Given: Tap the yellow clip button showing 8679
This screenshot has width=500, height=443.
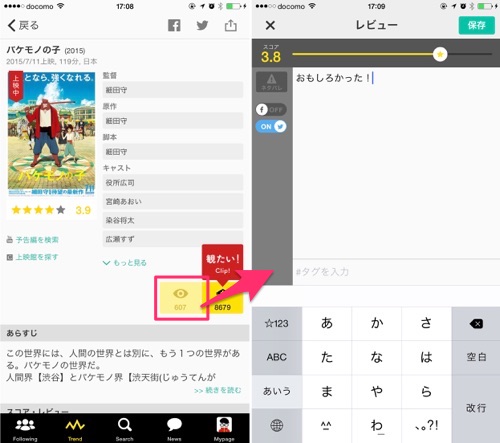Looking at the screenshot, I should coord(223,298).
